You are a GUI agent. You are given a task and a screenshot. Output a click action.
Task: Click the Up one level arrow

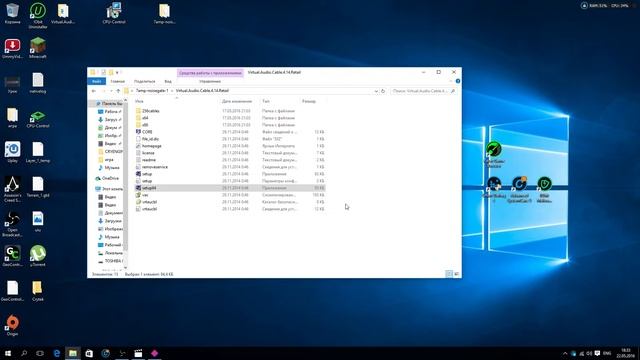[x=118, y=91]
